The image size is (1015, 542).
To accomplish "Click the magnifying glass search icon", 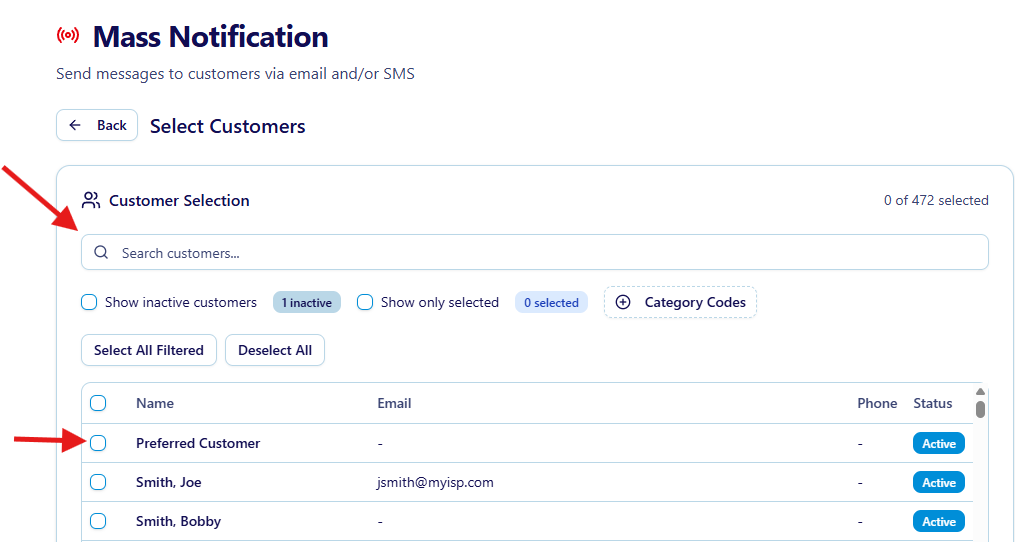I will point(101,253).
